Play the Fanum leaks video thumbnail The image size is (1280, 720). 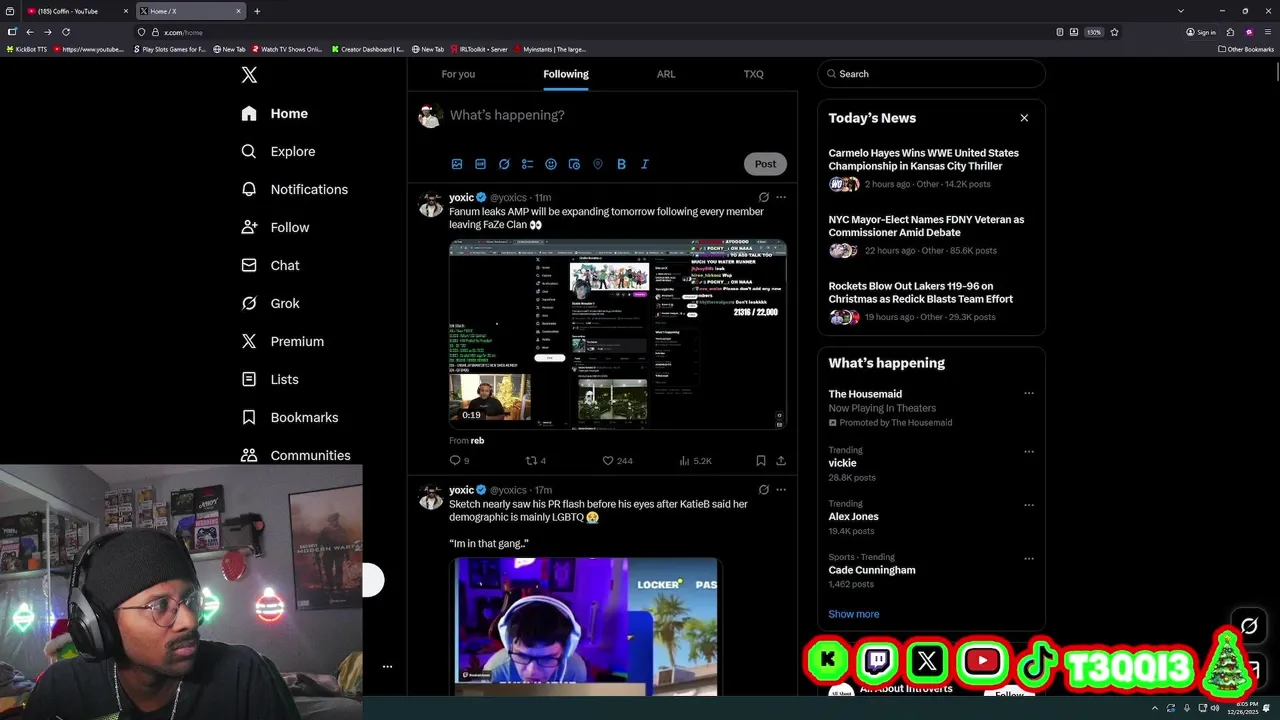[618, 334]
